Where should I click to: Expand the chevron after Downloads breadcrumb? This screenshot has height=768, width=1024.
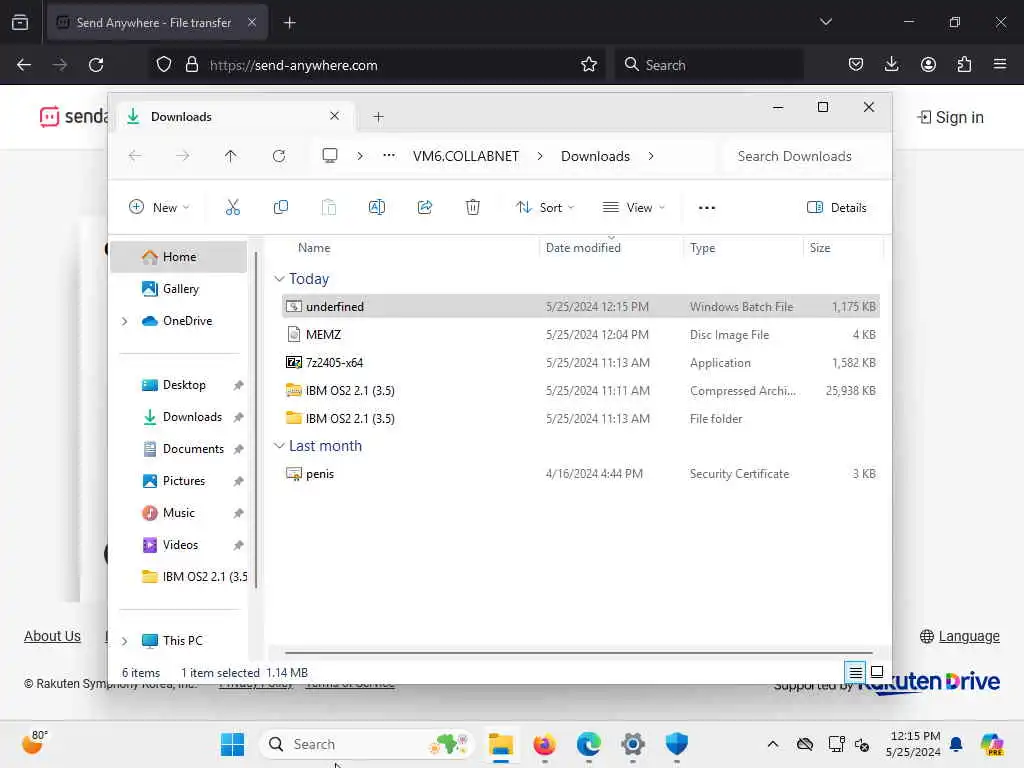651,156
